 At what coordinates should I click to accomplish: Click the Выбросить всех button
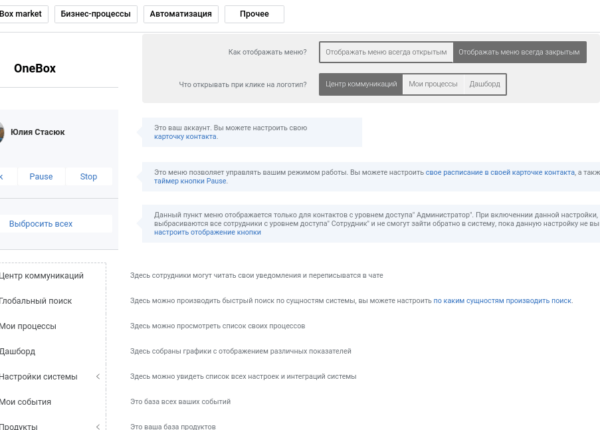point(41,224)
